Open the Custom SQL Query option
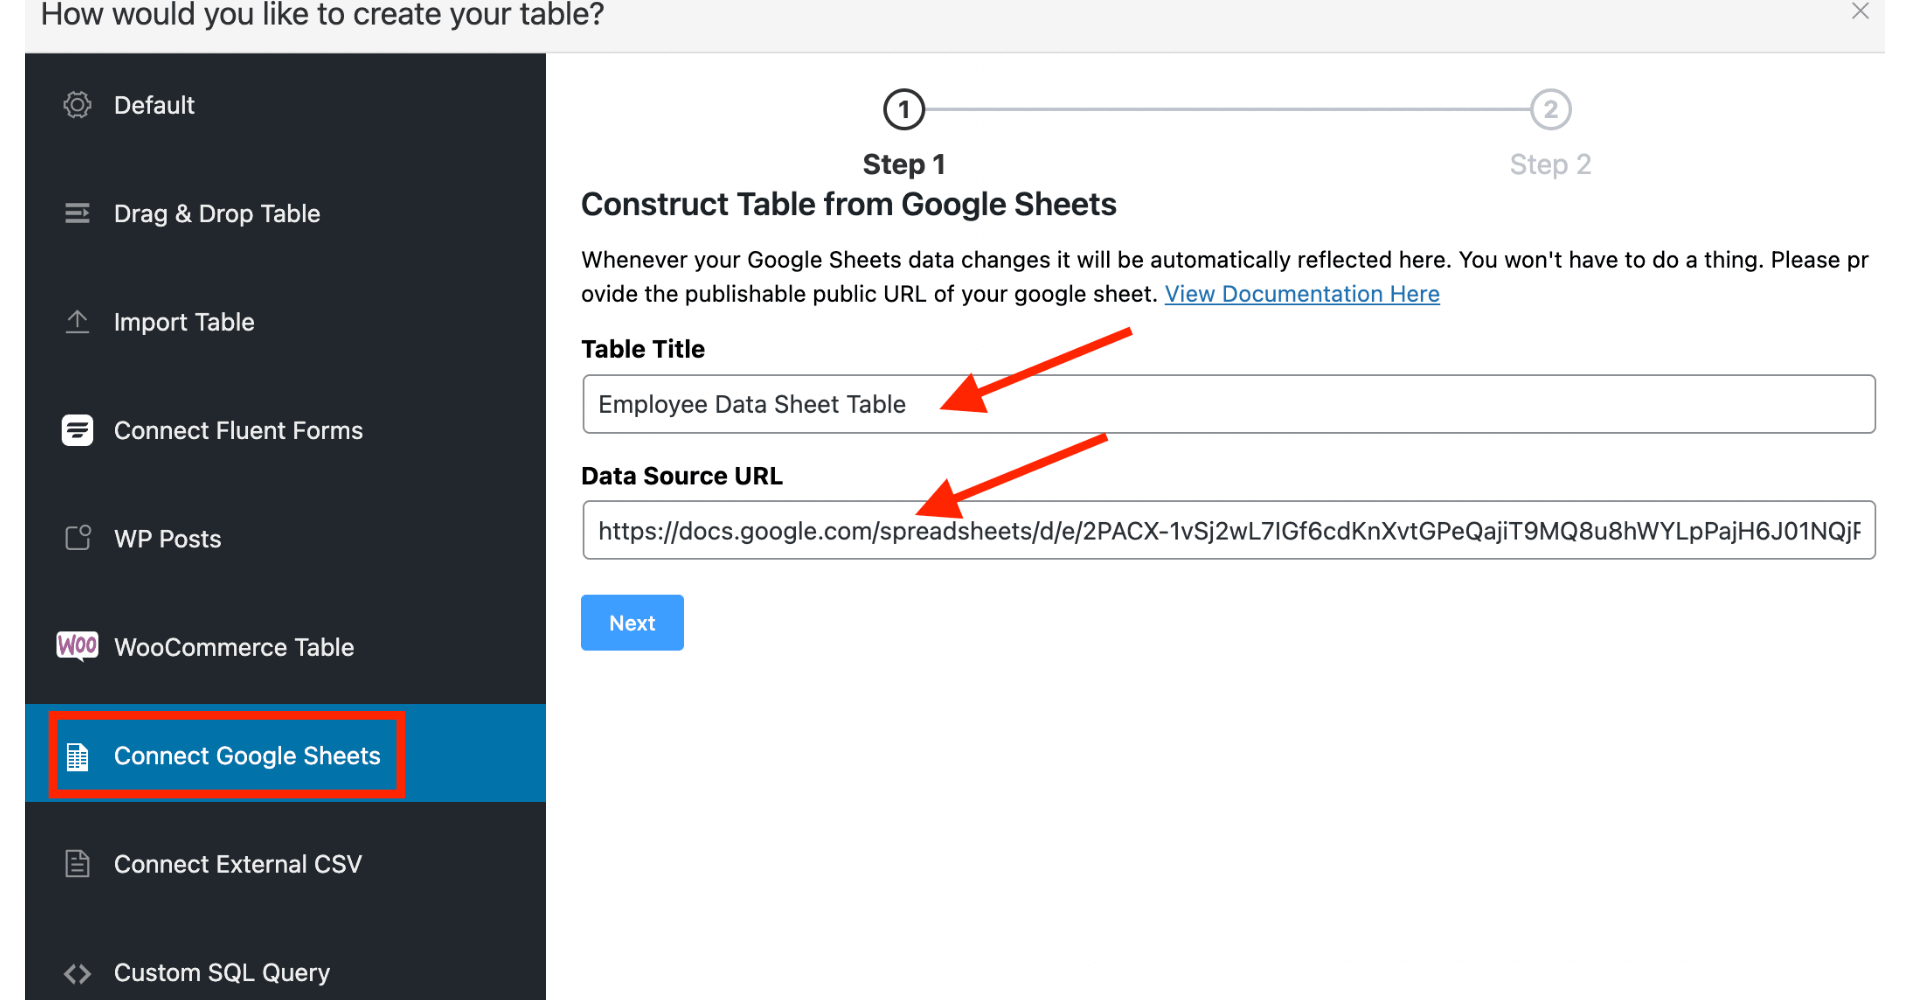The height and width of the screenshot is (1000, 1910). 222,972
